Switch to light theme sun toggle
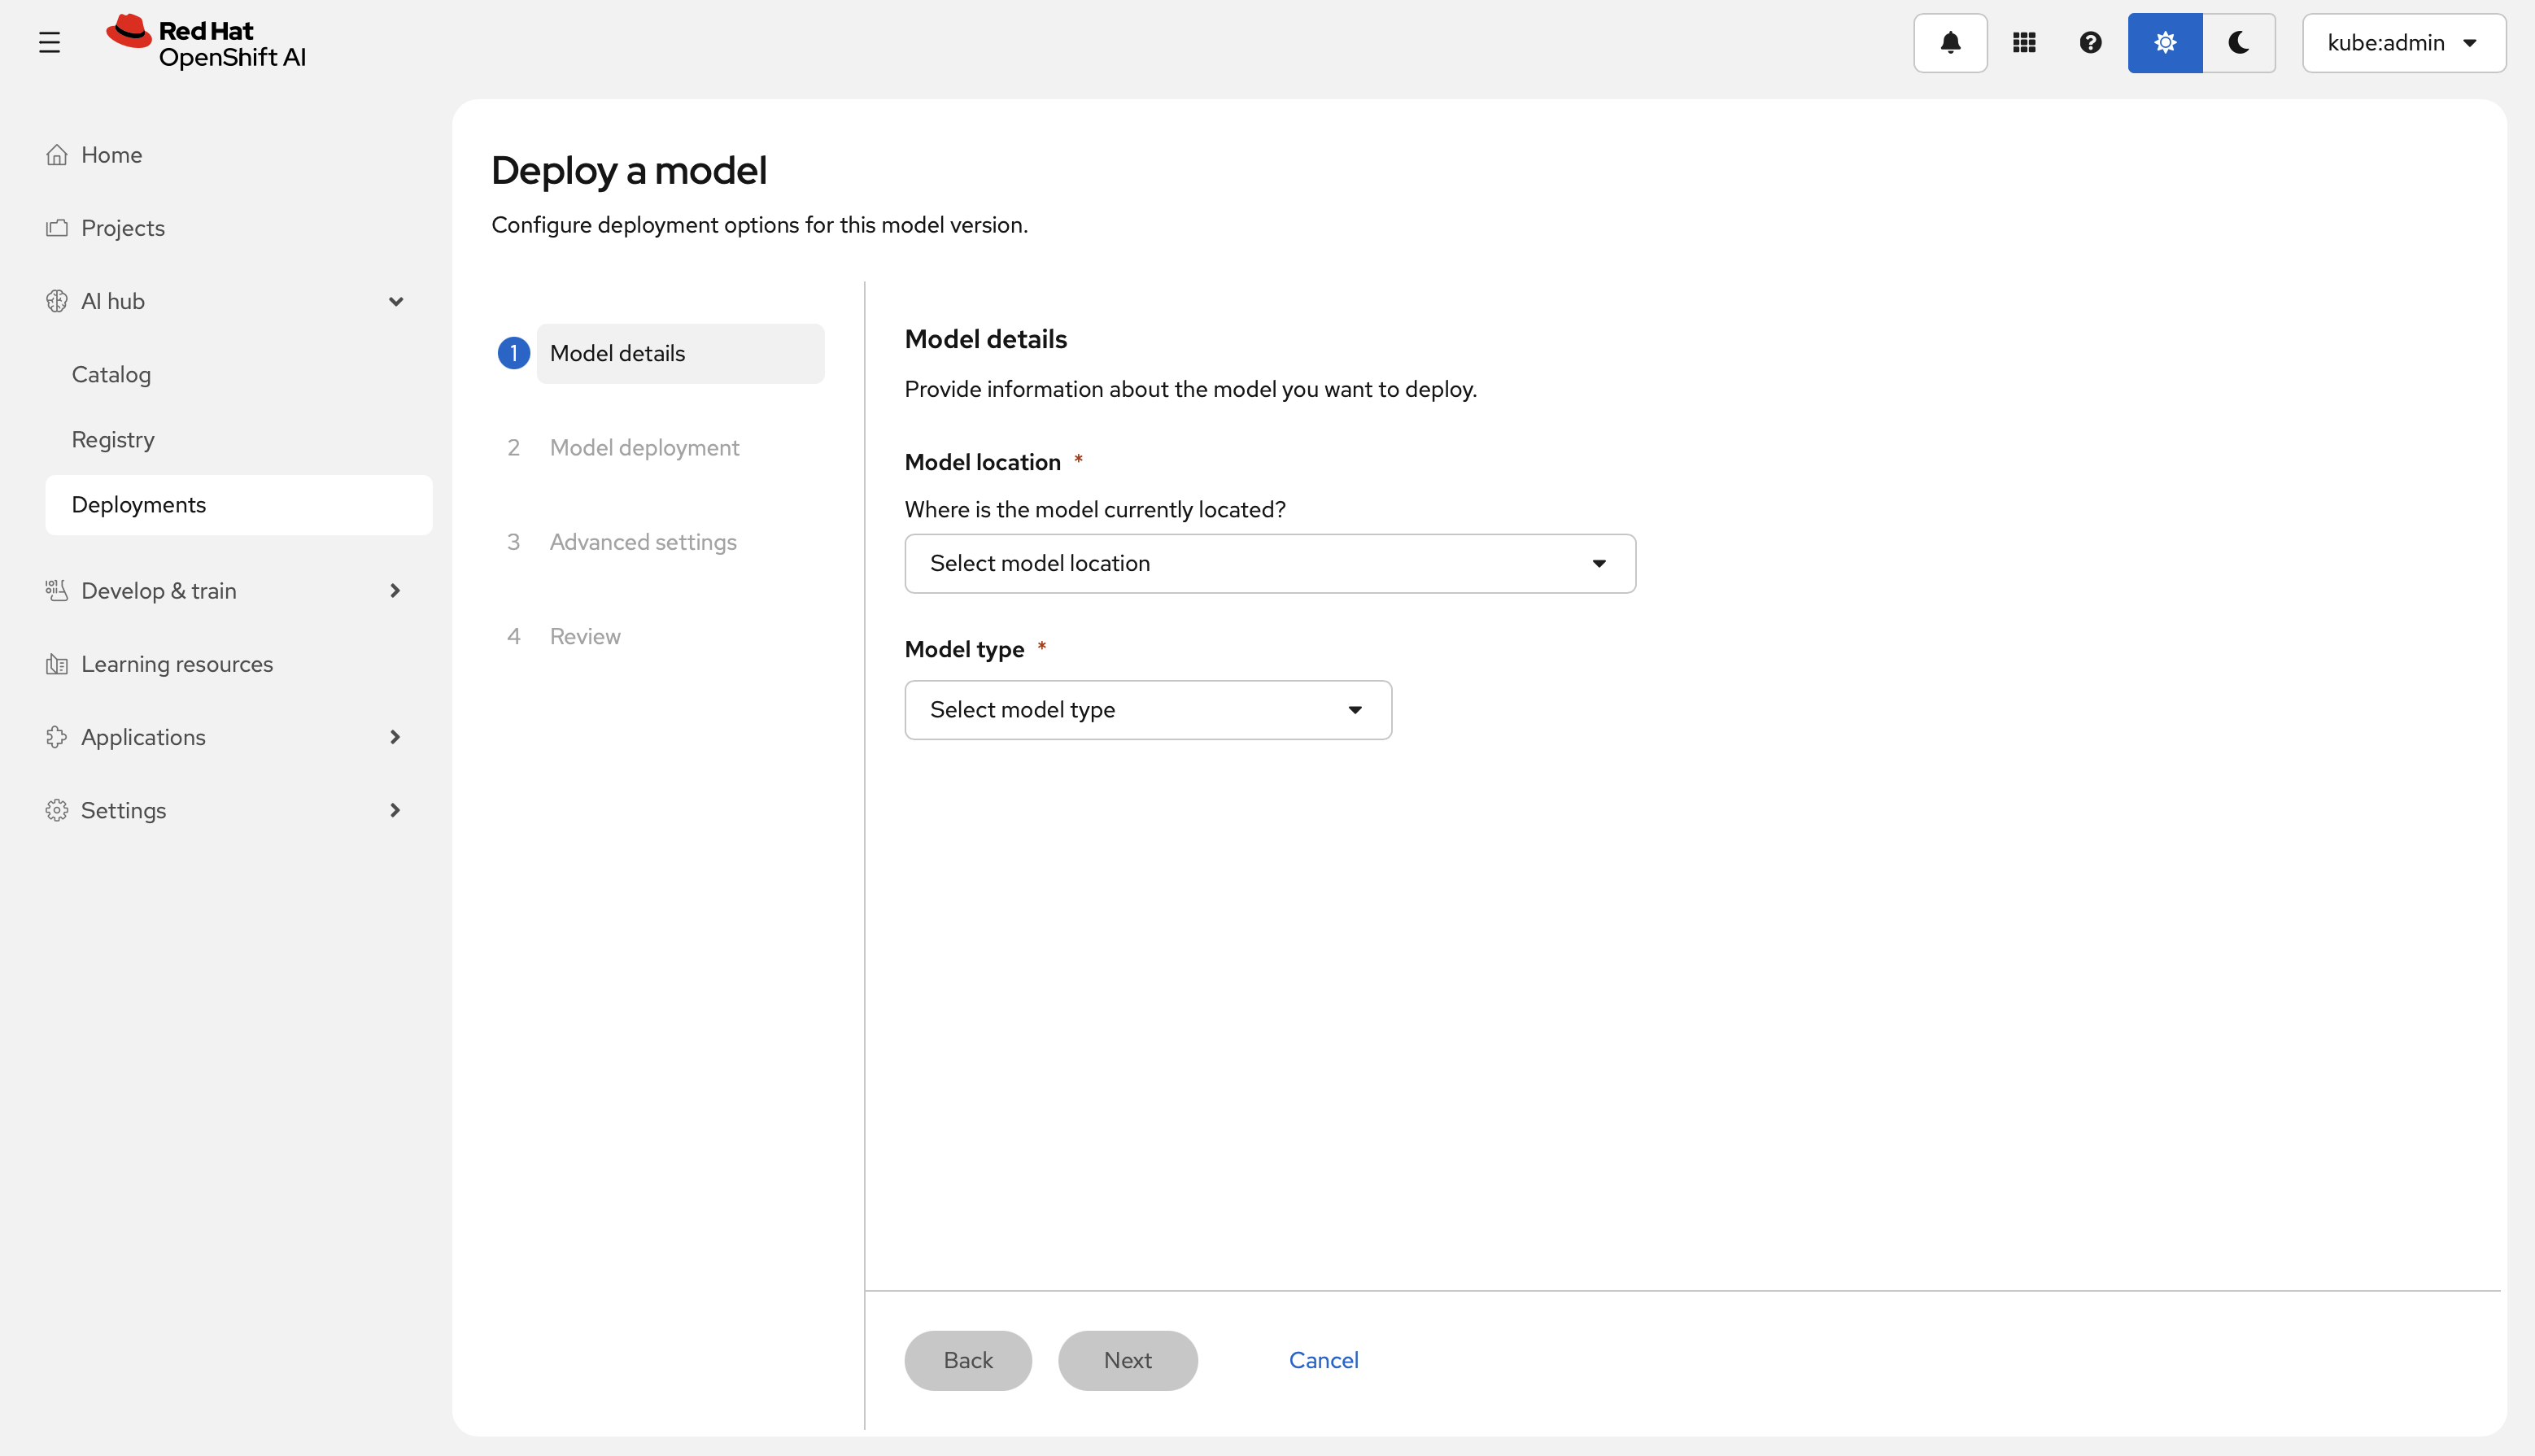Image resolution: width=2535 pixels, height=1456 pixels. 2164,43
